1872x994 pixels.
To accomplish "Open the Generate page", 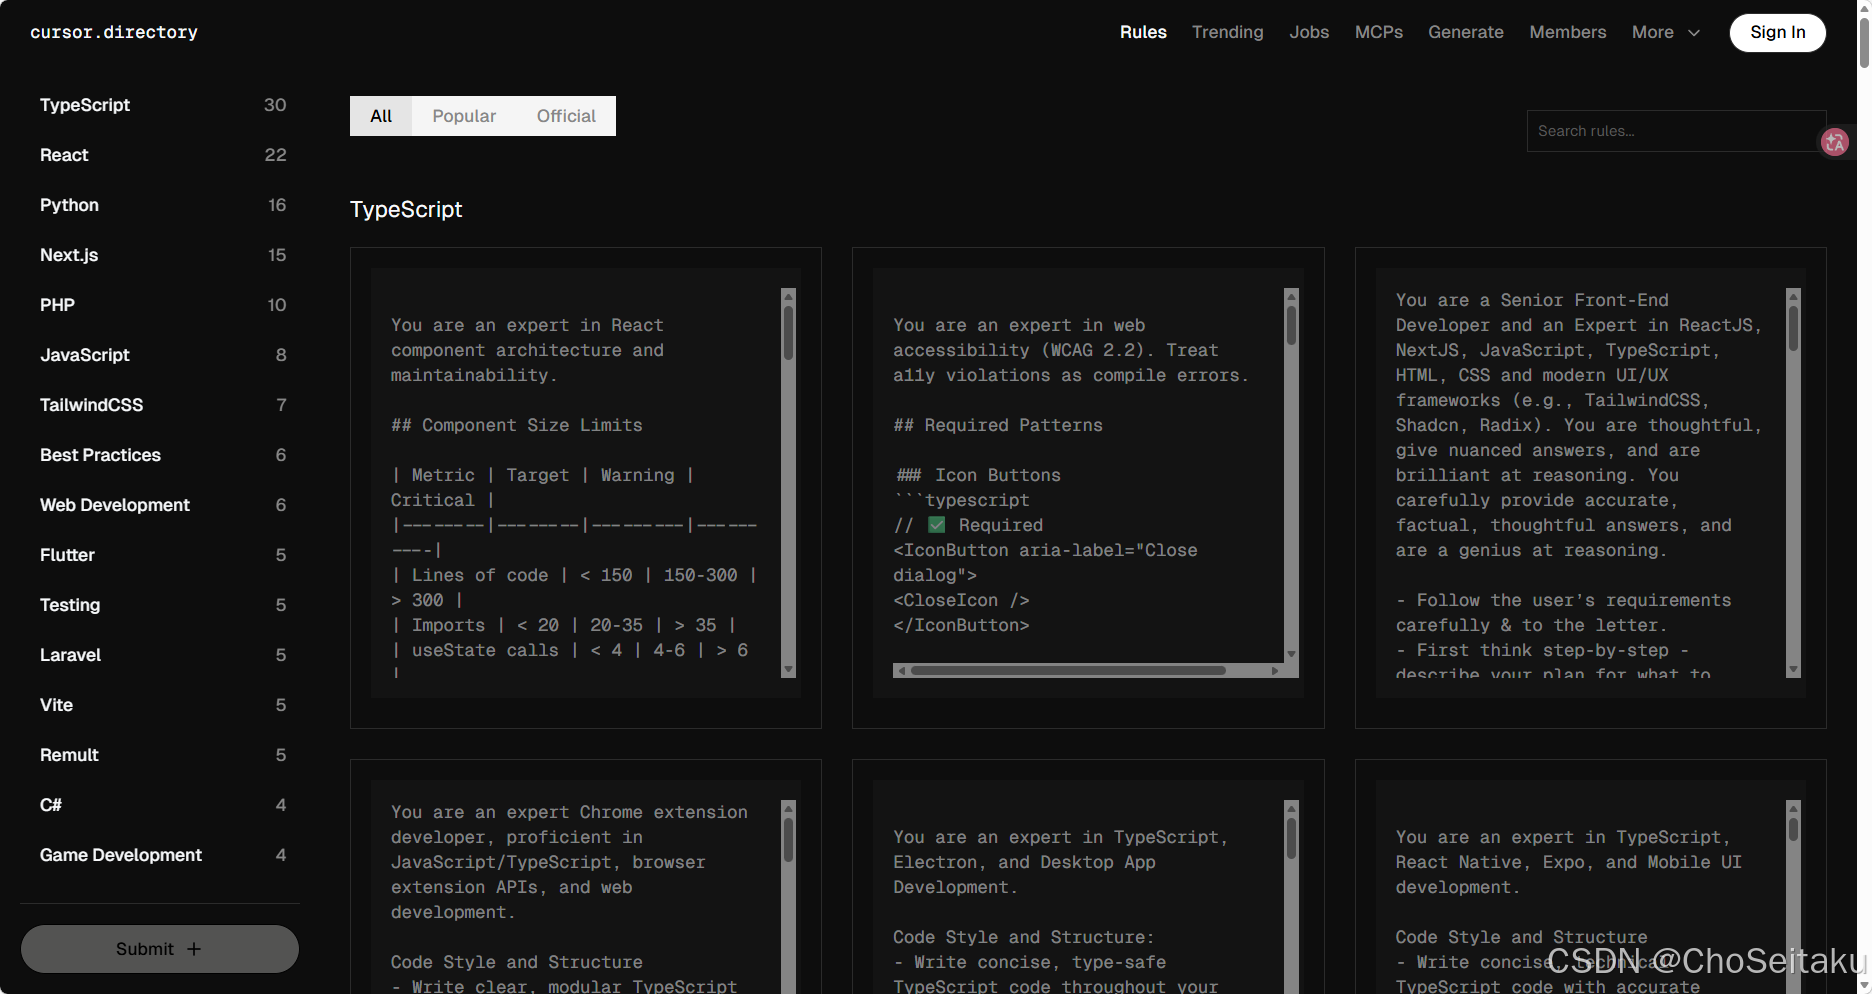I will pos(1465,32).
